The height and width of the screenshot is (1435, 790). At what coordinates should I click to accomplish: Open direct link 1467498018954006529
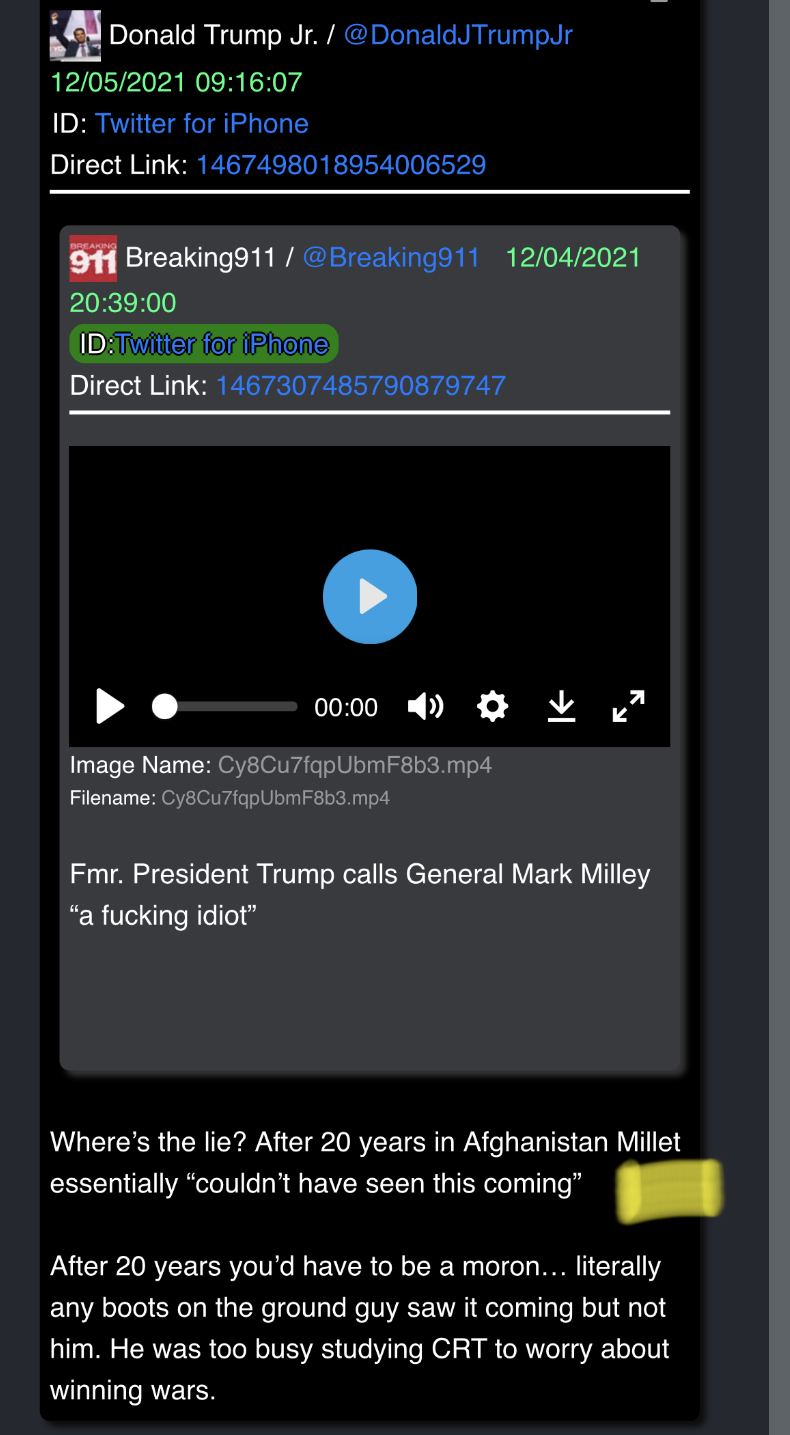coord(341,165)
